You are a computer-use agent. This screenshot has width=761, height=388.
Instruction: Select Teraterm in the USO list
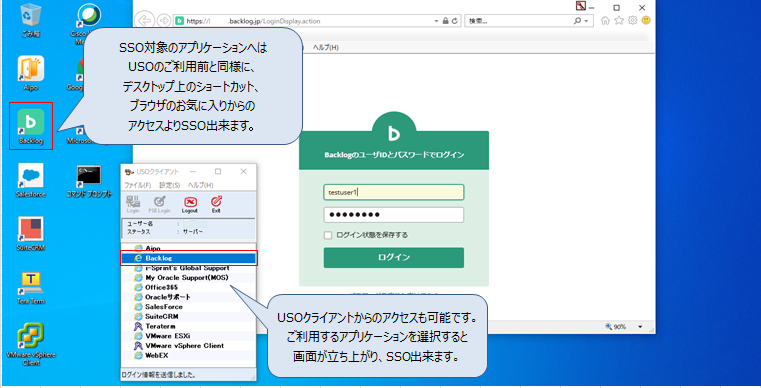(188, 326)
